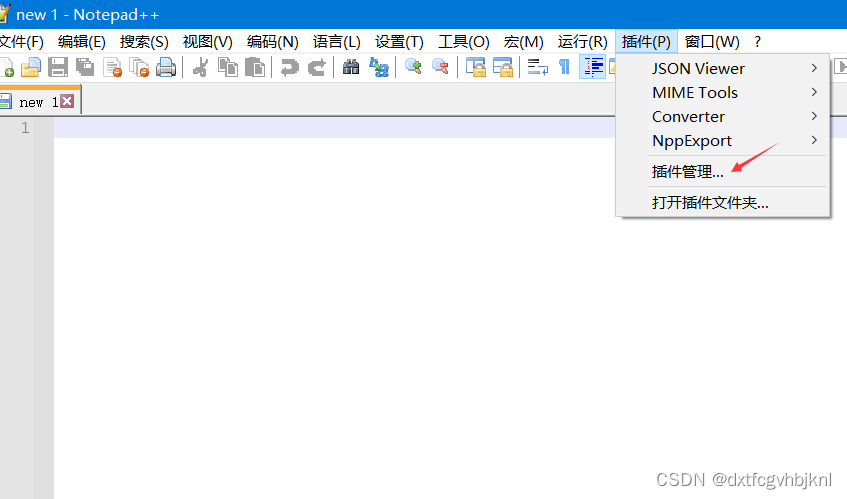
Task: Click the Close file toolbar icon
Action: pyautogui.click(x=112, y=68)
